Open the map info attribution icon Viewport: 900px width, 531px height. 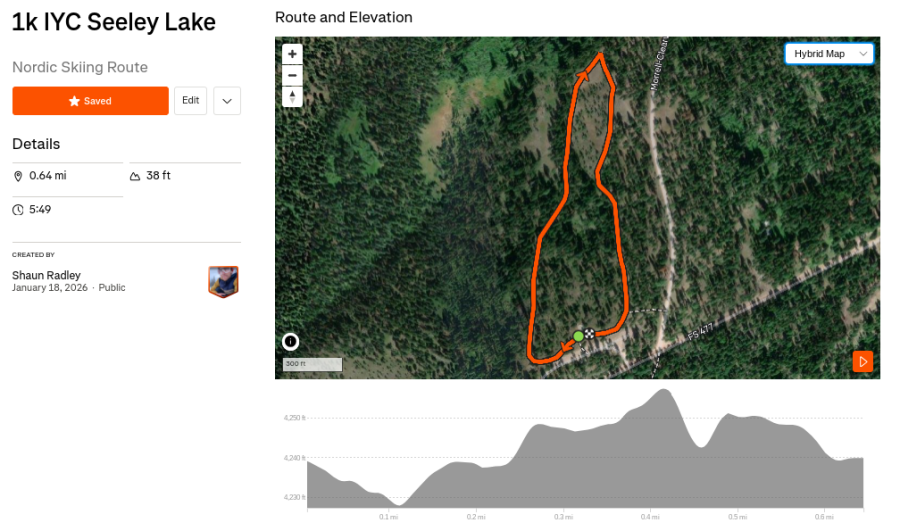pos(290,341)
